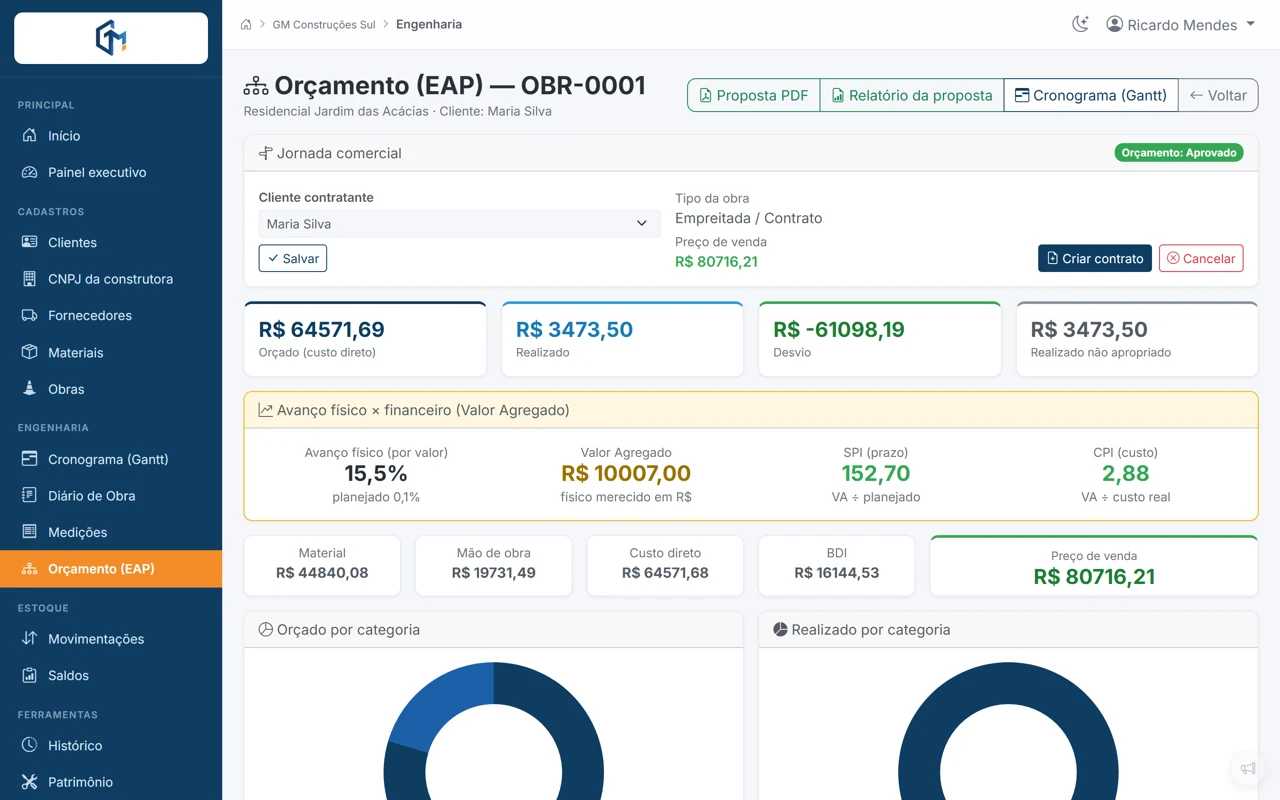Open the Ricardo Mendes user menu
The width and height of the screenshot is (1280, 800).
1181,24
